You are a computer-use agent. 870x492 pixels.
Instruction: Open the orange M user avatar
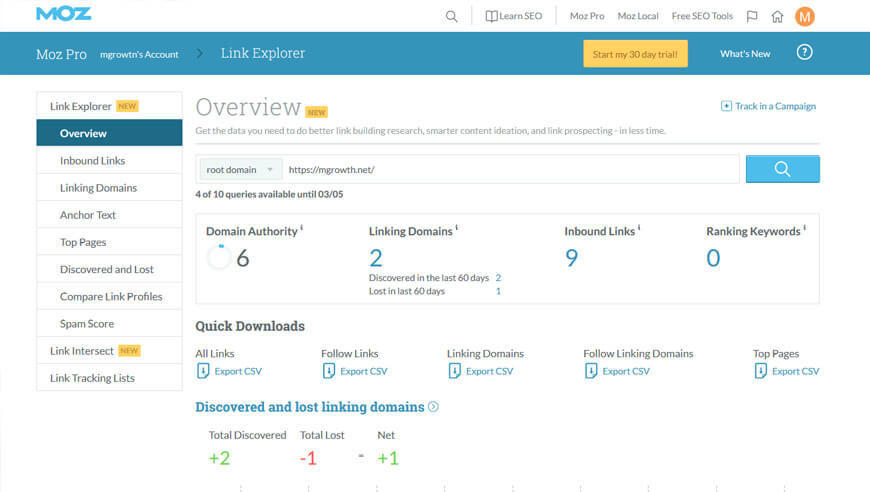pos(805,16)
